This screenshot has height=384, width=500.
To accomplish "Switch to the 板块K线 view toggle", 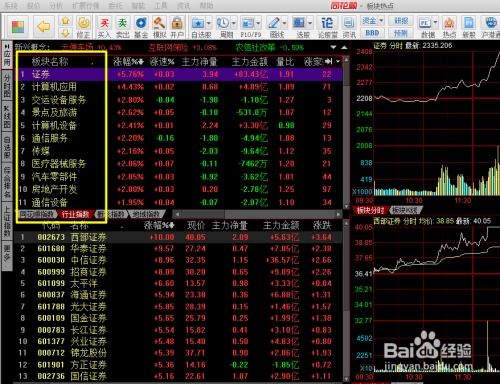I will [x=405, y=210].
